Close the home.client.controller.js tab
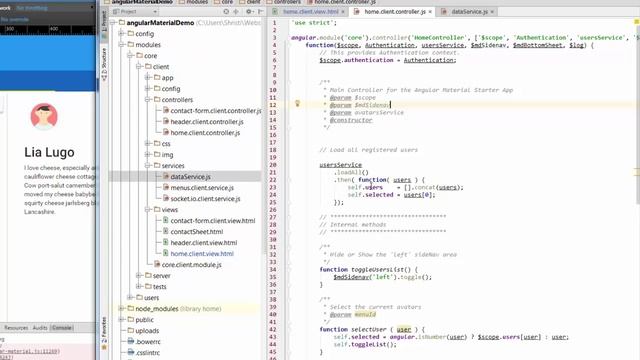 (x=430, y=12)
